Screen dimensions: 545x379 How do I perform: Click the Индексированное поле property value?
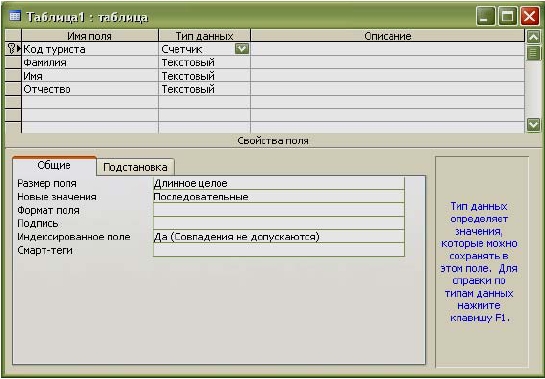(279, 237)
